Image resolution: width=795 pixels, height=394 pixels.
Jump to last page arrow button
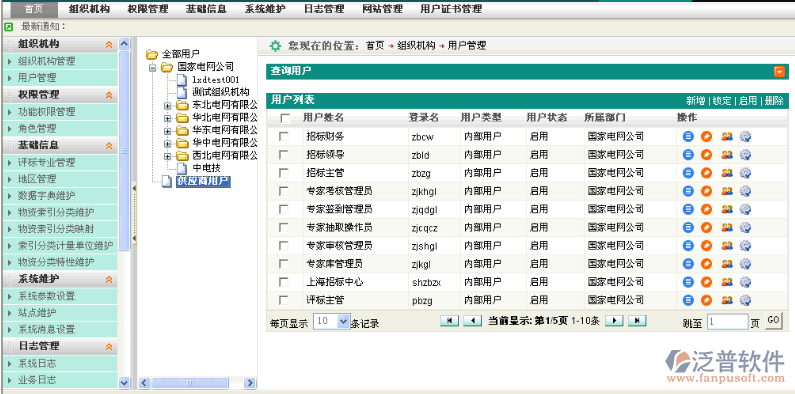pos(637,320)
